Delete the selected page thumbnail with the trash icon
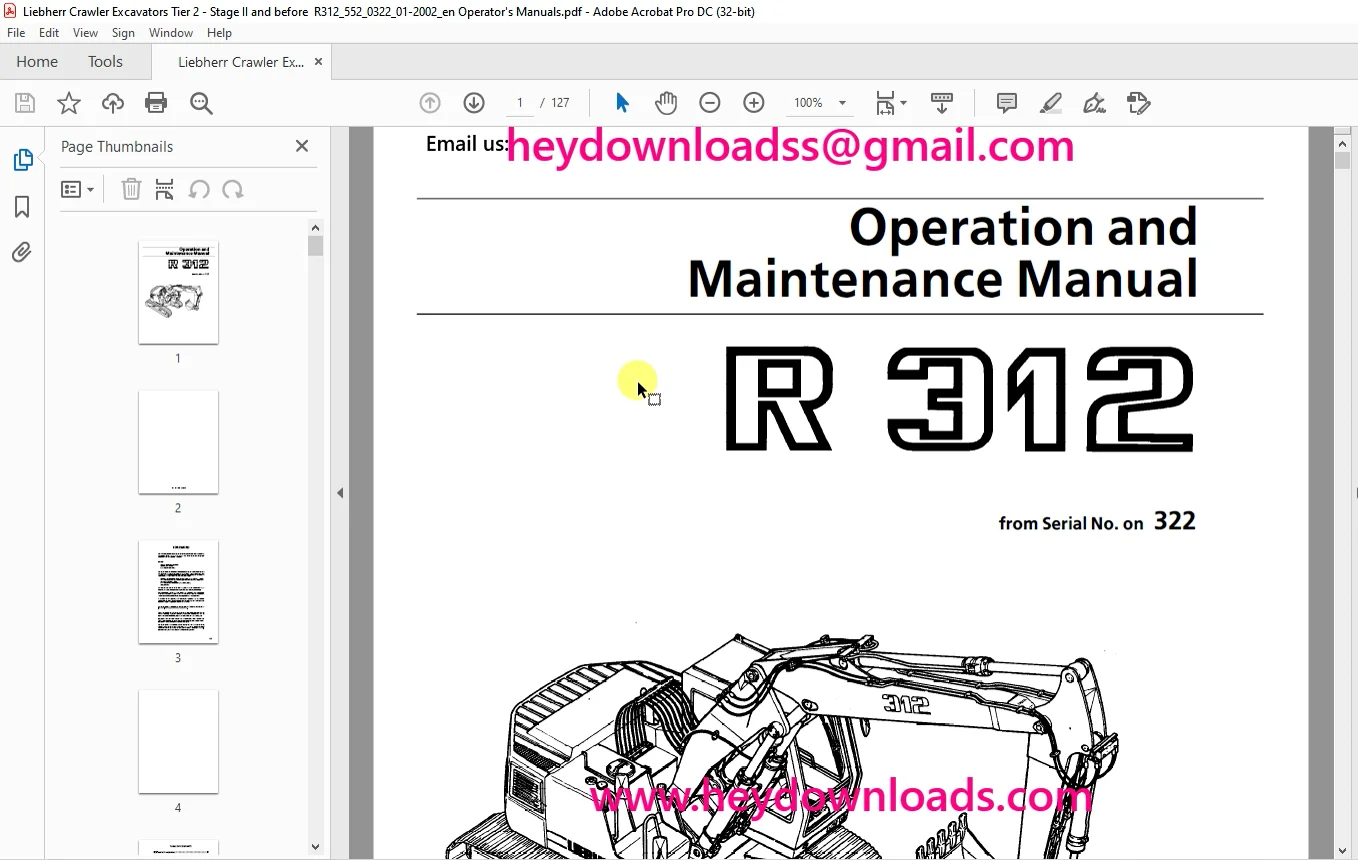1358x860 pixels. [131, 189]
